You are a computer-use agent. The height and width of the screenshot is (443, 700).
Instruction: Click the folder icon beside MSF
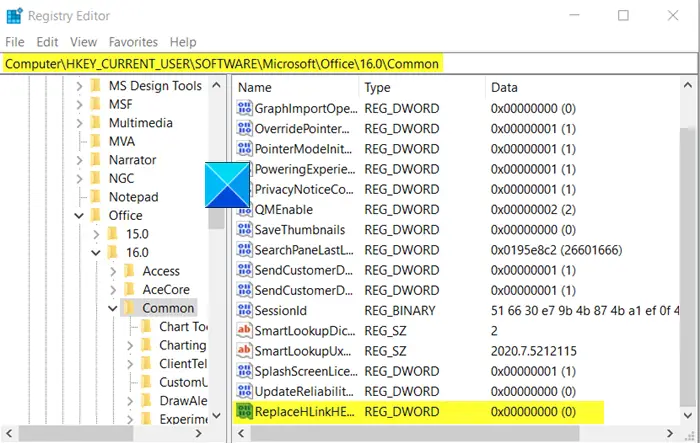(x=96, y=104)
